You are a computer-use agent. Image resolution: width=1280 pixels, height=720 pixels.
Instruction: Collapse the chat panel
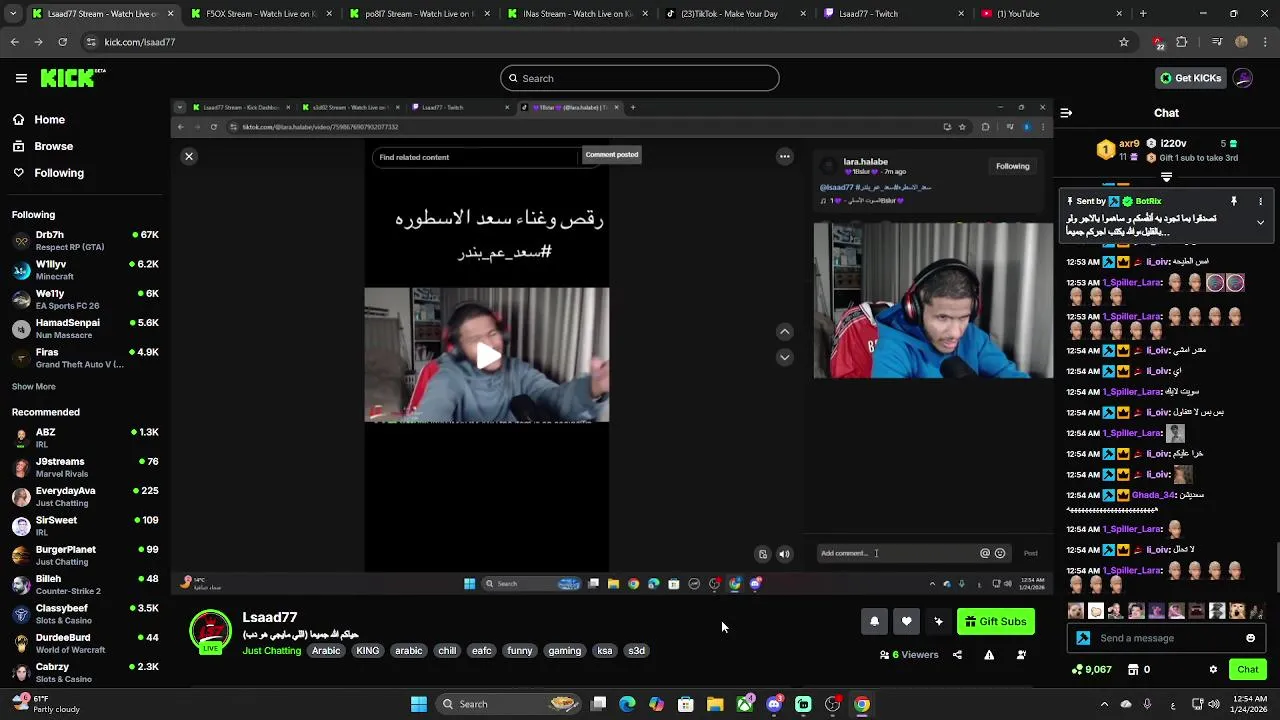pyautogui.click(x=1066, y=113)
